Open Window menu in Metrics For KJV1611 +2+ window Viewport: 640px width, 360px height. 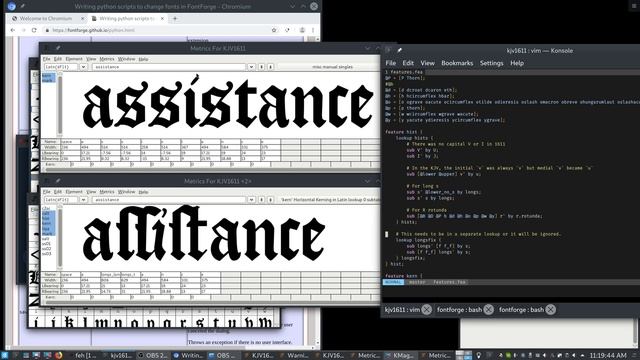127,192
